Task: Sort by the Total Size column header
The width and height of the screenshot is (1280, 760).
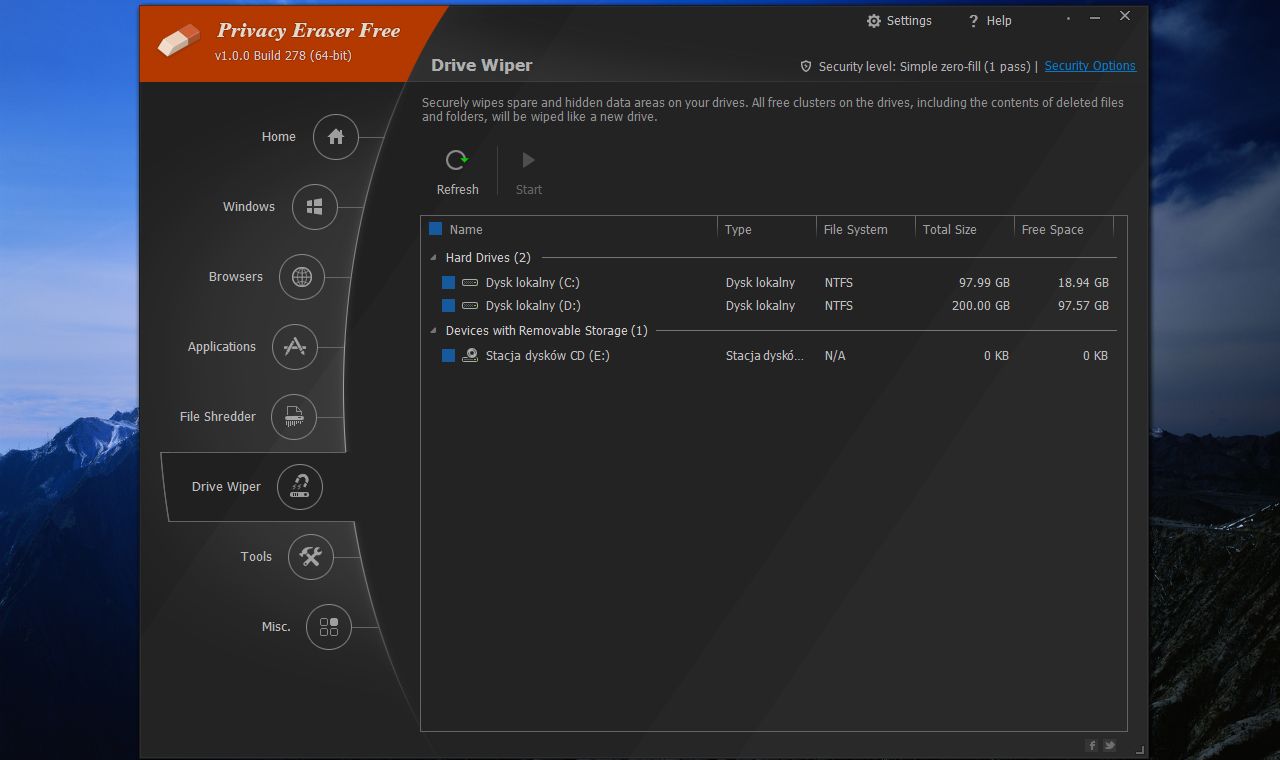Action: coord(949,230)
